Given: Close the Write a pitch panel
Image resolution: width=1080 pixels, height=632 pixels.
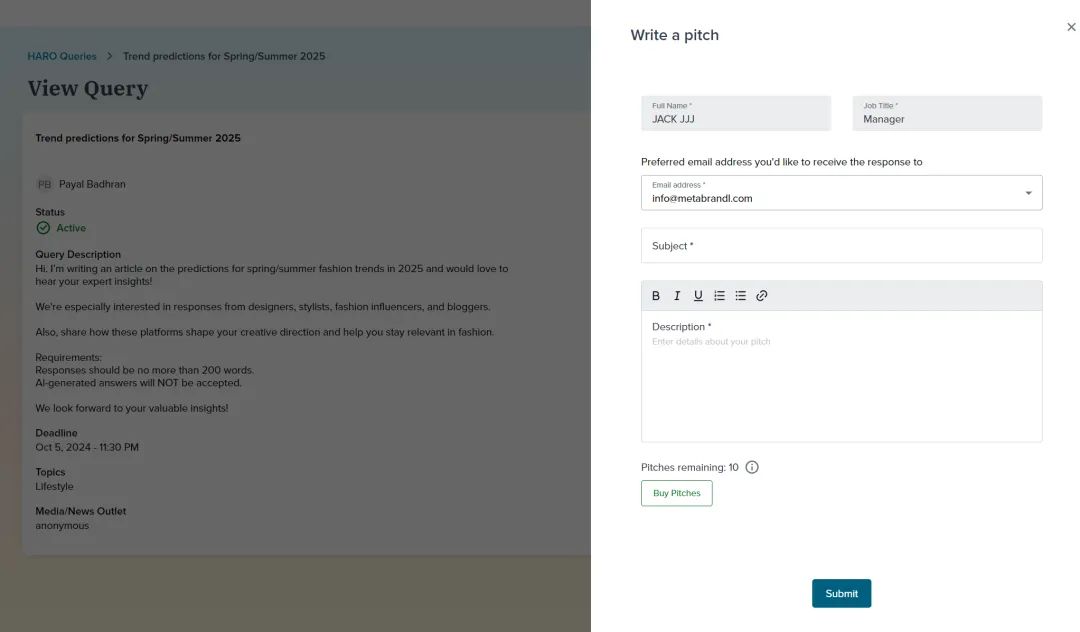Looking at the screenshot, I should pyautogui.click(x=1071, y=28).
